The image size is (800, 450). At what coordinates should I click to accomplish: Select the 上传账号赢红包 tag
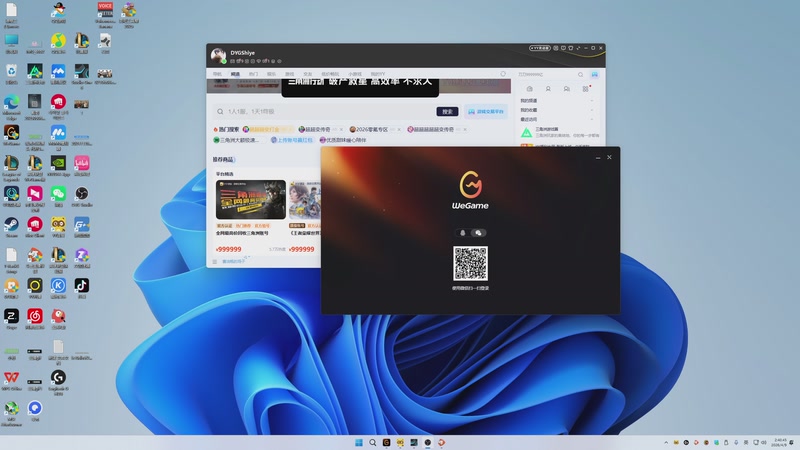[x=292, y=140]
